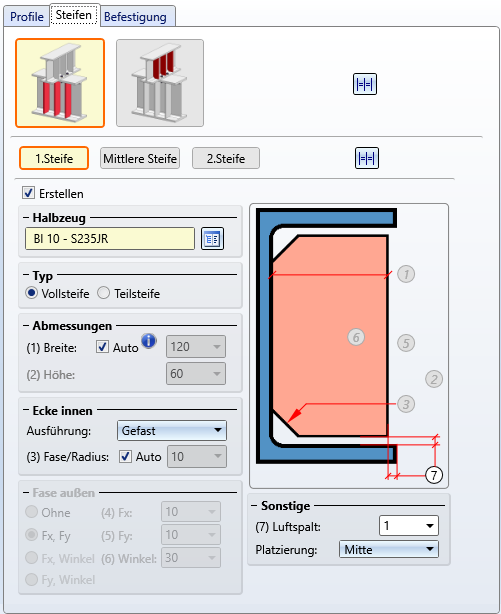This screenshot has height=614, width=501.
Task: Select the Mittlere Steife button
Action: click(x=140, y=158)
